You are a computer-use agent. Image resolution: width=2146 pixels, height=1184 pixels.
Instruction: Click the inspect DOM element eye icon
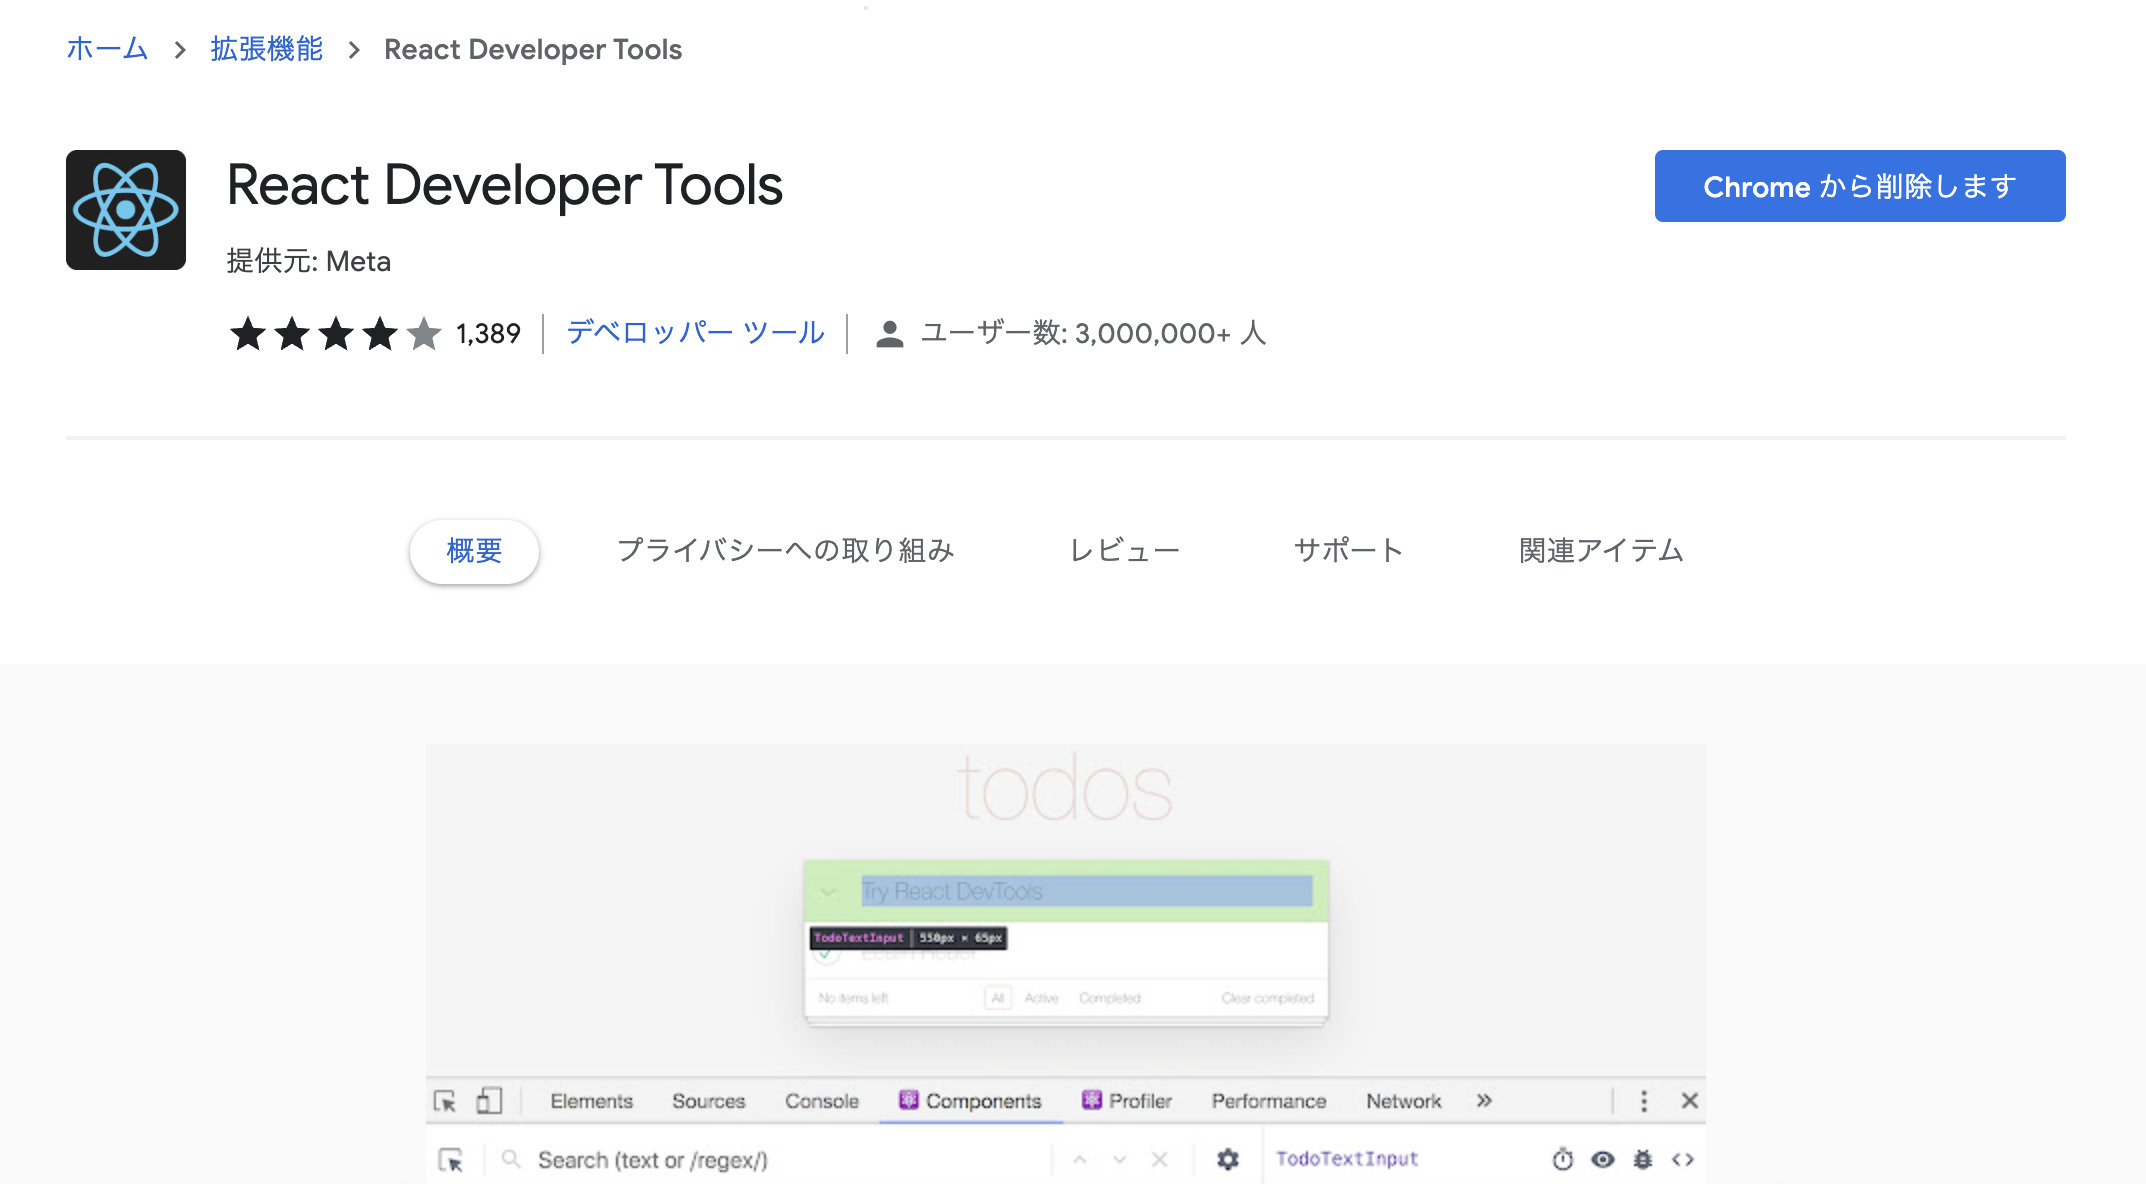pyautogui.click(x=1603, y=1159)
